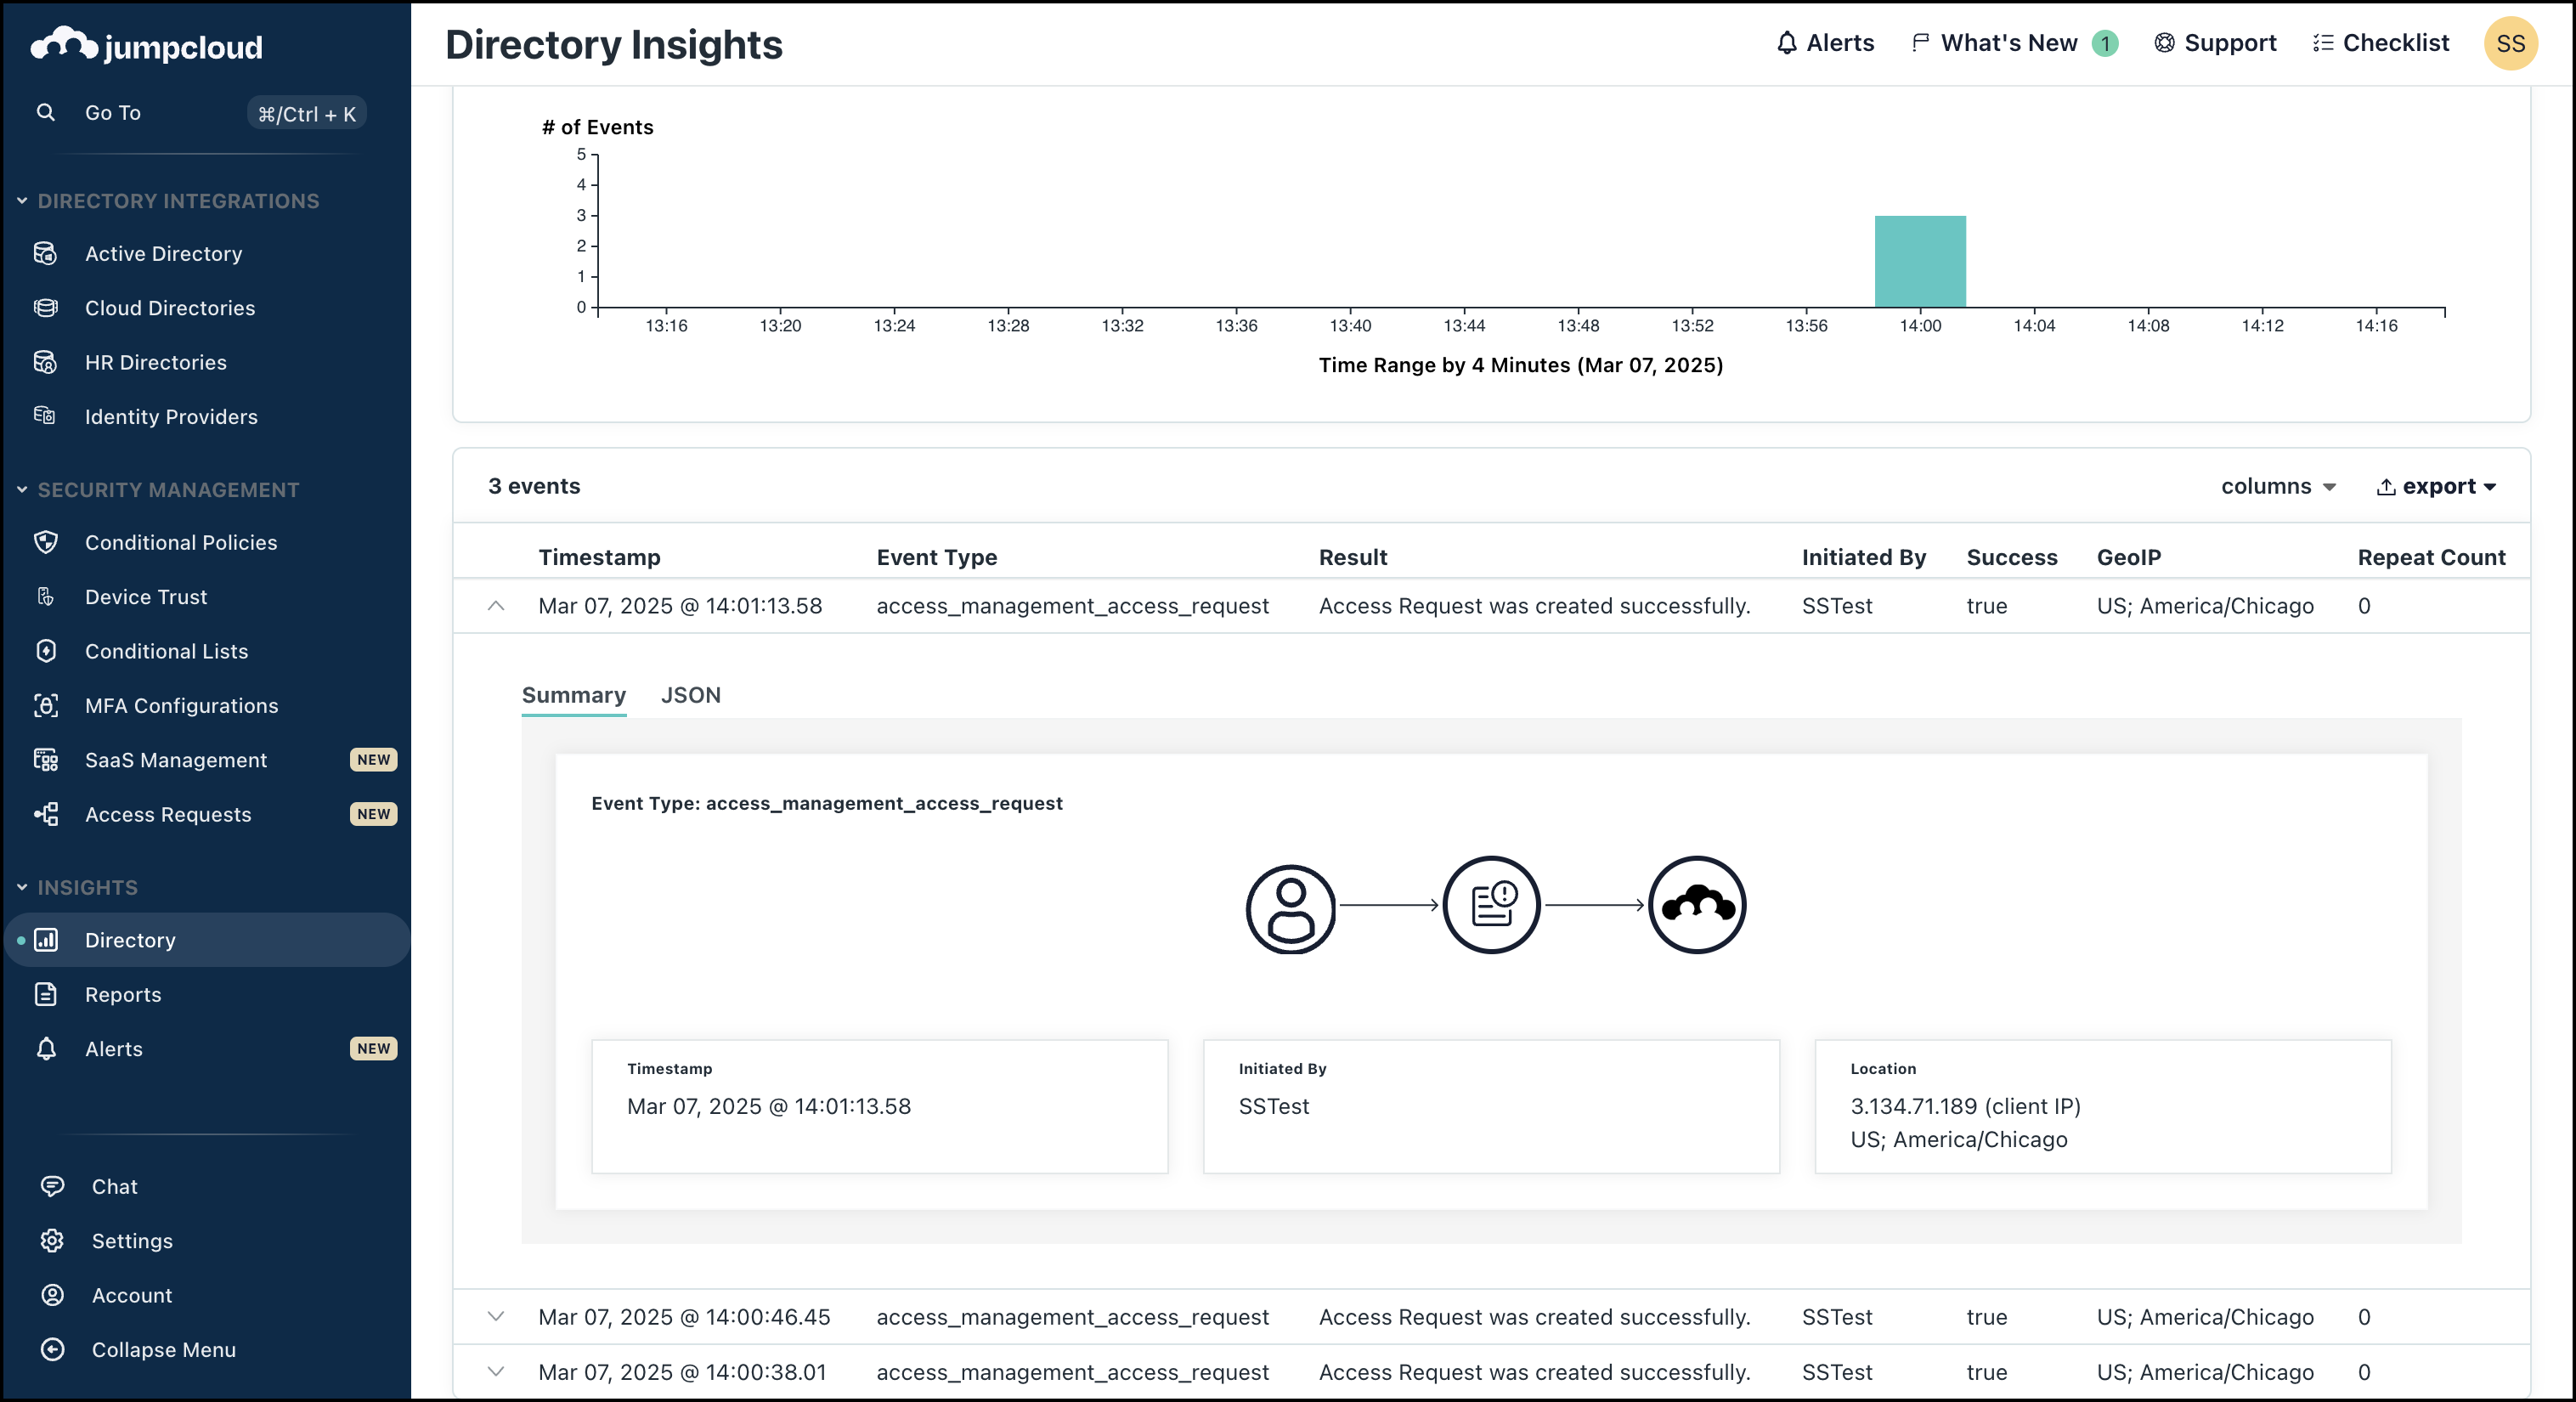Switch to the JSON tab
The width and height of the screenshot is (2576, 1402).
click(690, 695)
